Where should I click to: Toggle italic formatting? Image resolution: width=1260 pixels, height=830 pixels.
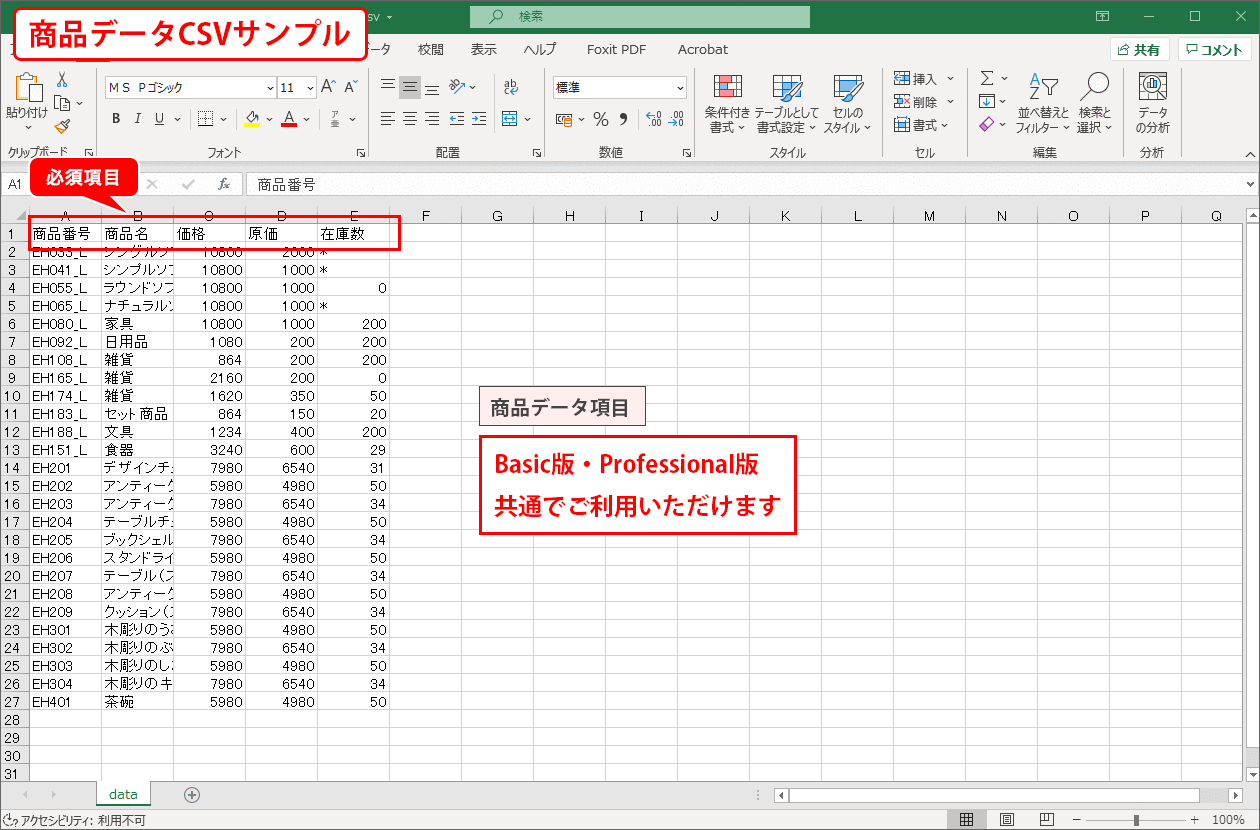pos(138,120)
